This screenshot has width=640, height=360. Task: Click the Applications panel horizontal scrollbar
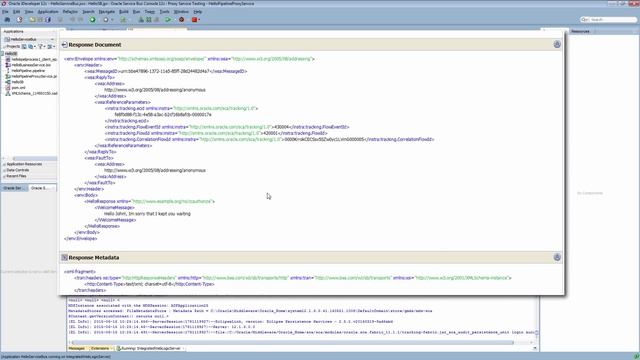click(x=35, y=159)
